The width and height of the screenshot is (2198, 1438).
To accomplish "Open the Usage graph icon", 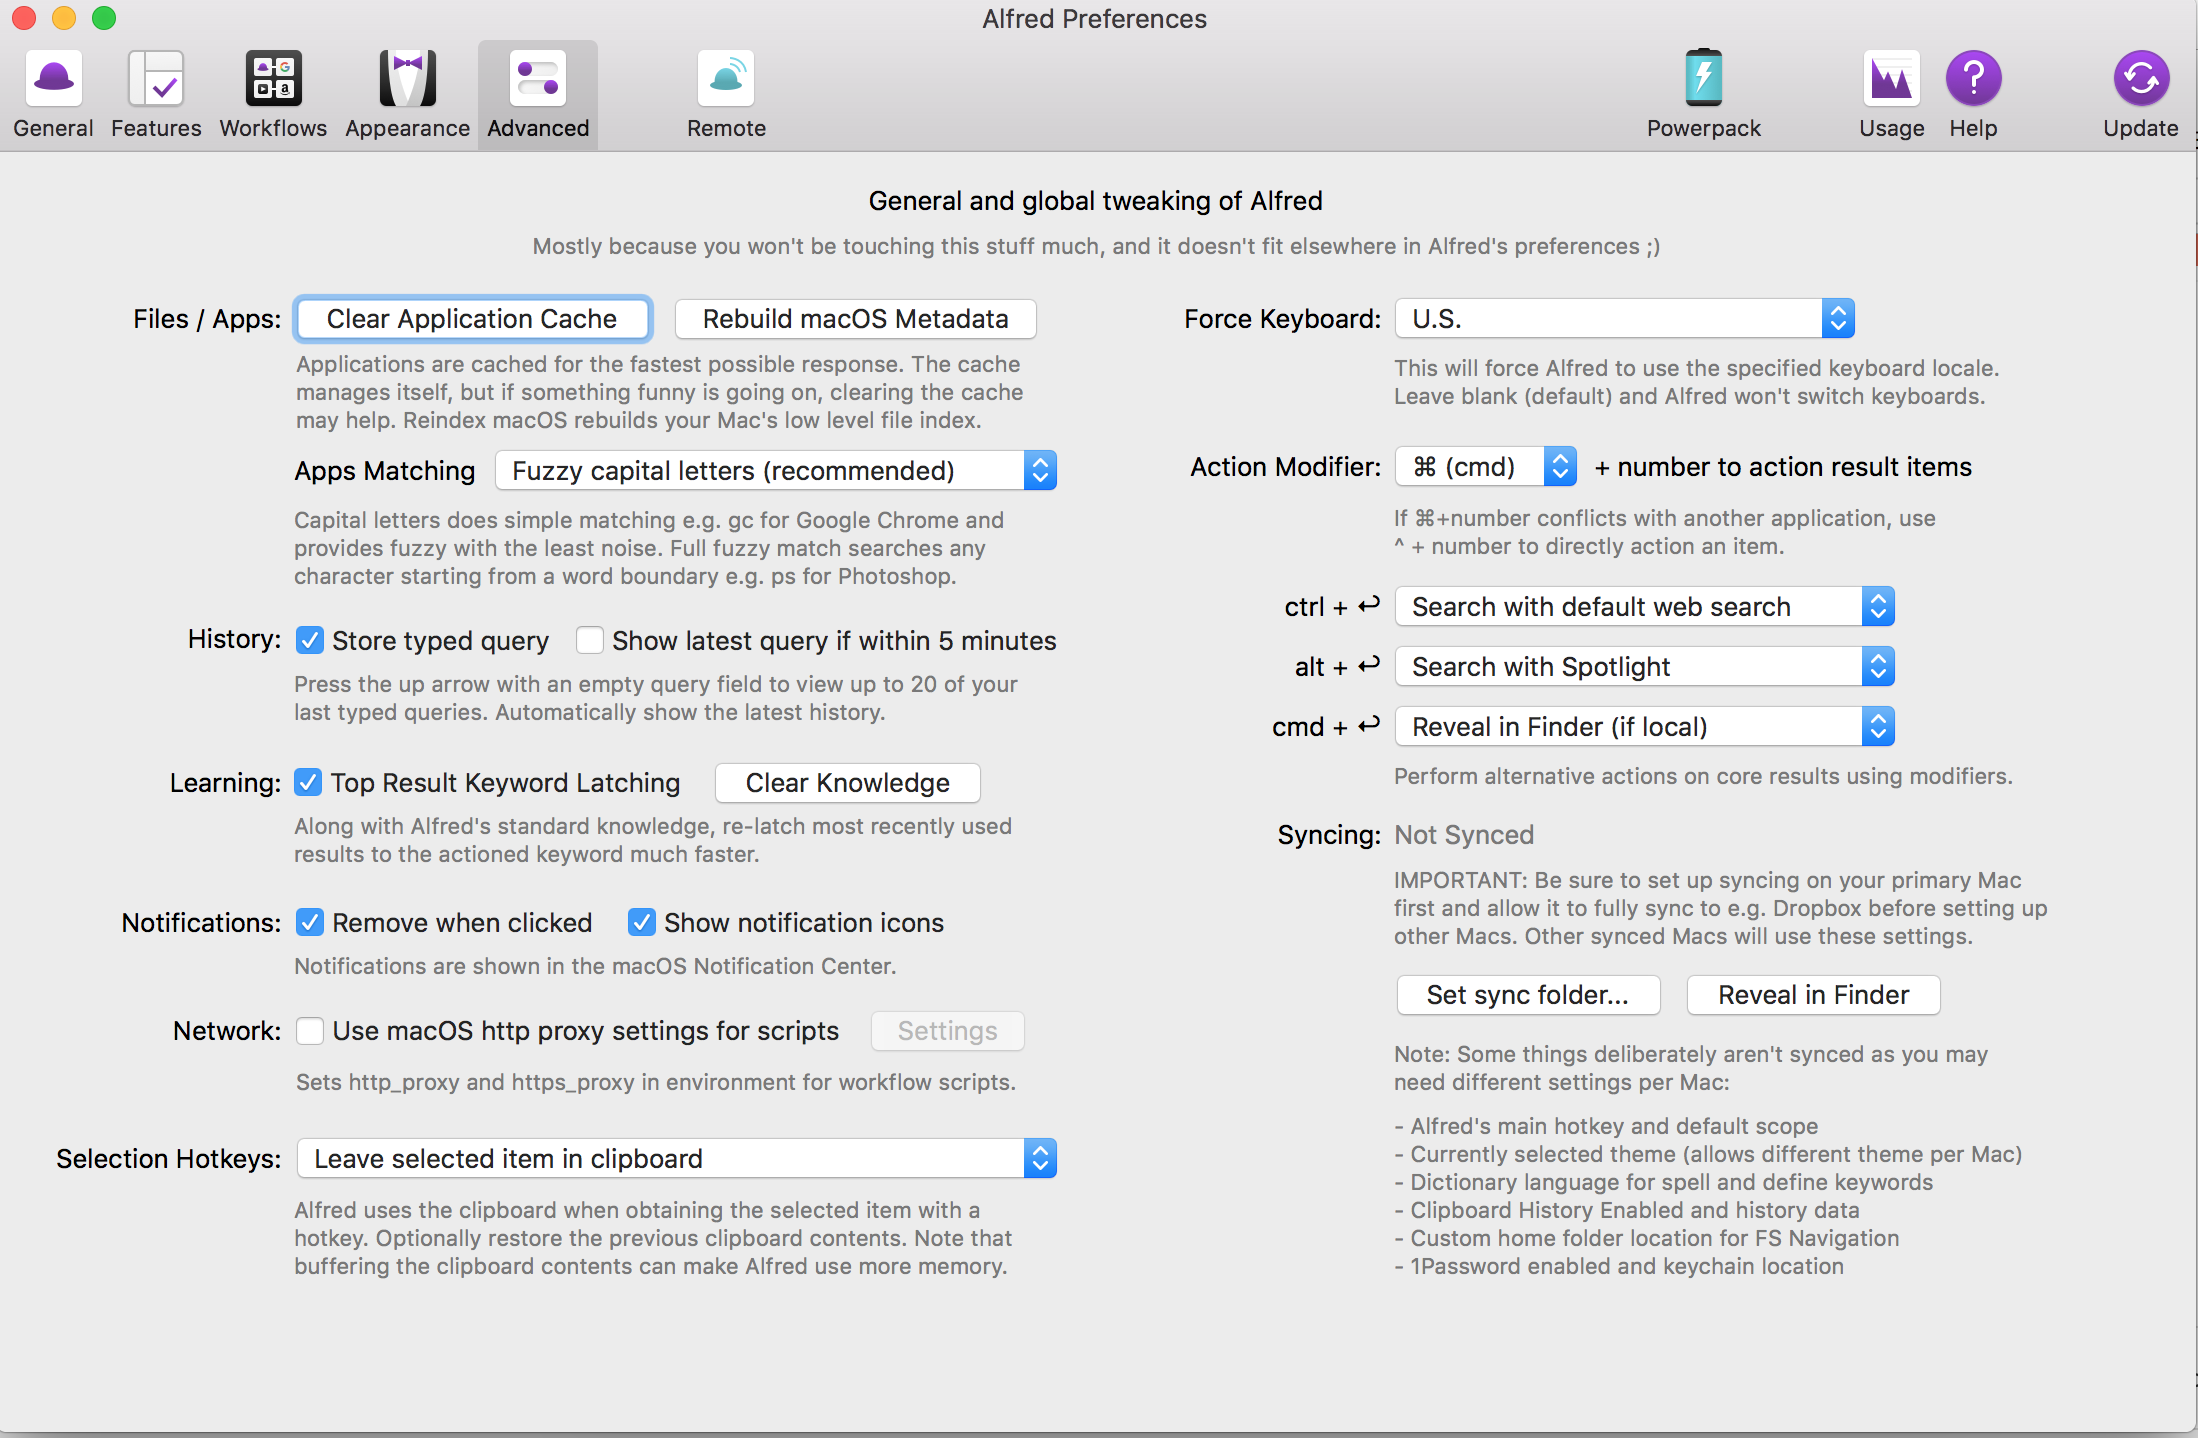I will [1891, 79].
